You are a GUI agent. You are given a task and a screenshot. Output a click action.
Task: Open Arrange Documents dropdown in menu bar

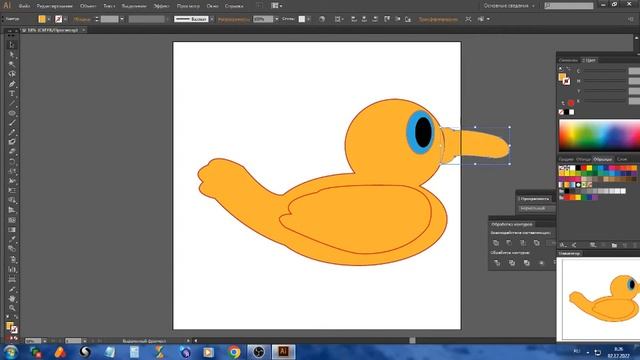pos(277,6)
